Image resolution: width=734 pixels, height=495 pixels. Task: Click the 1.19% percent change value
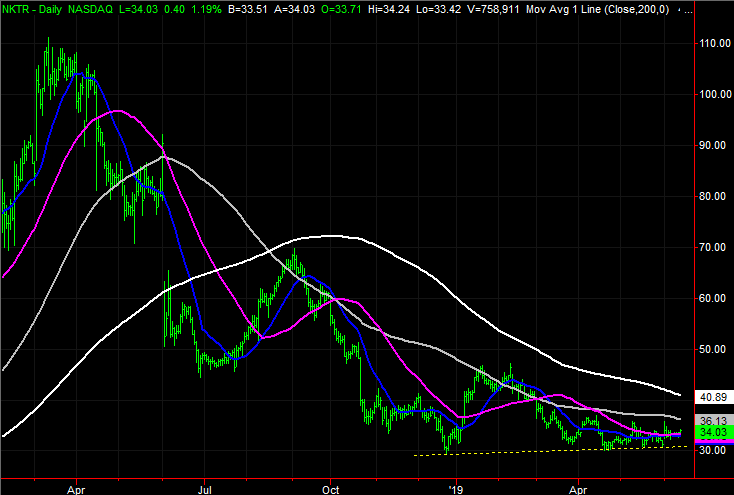point(200,9)
